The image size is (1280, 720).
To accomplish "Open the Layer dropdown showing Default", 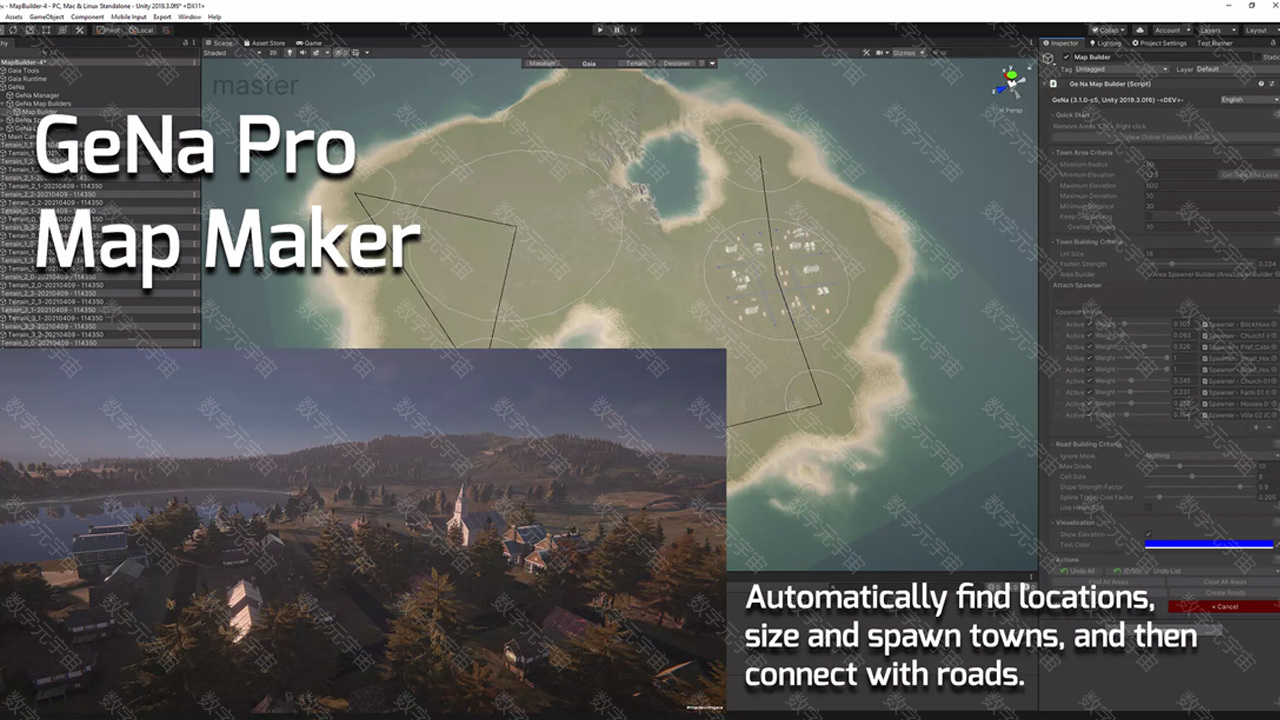I will pos(1237,69).
